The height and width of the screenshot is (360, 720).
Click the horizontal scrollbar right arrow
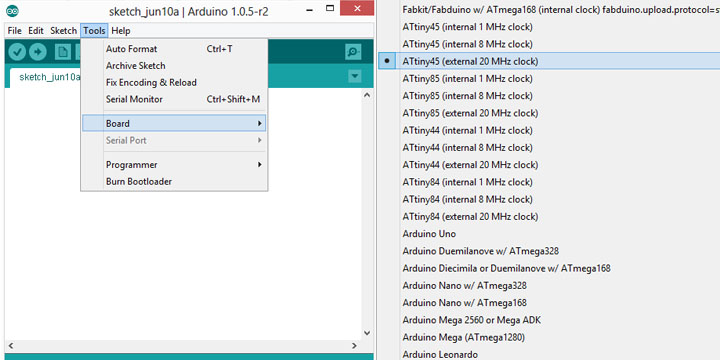[x=354, y=345]
